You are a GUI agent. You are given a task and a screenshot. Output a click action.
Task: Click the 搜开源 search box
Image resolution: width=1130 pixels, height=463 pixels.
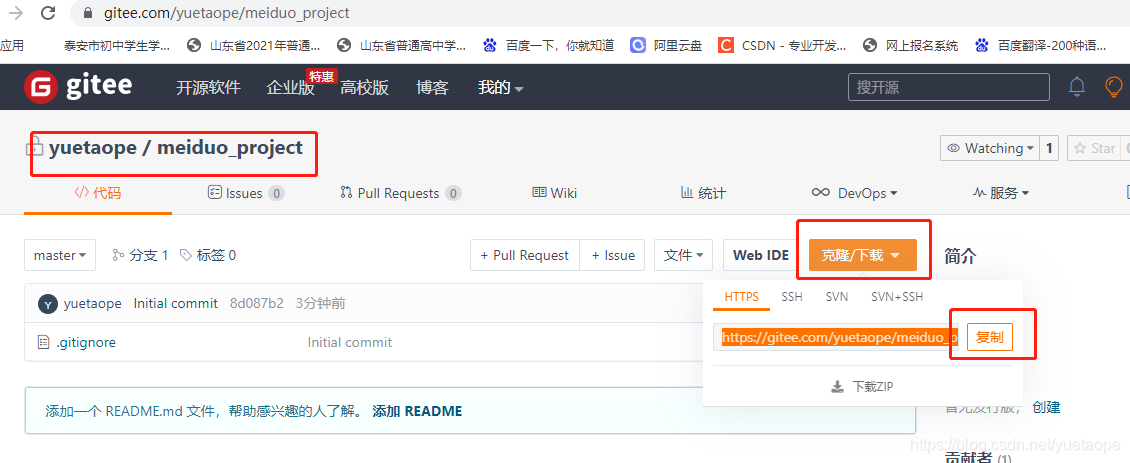point(948,87)
